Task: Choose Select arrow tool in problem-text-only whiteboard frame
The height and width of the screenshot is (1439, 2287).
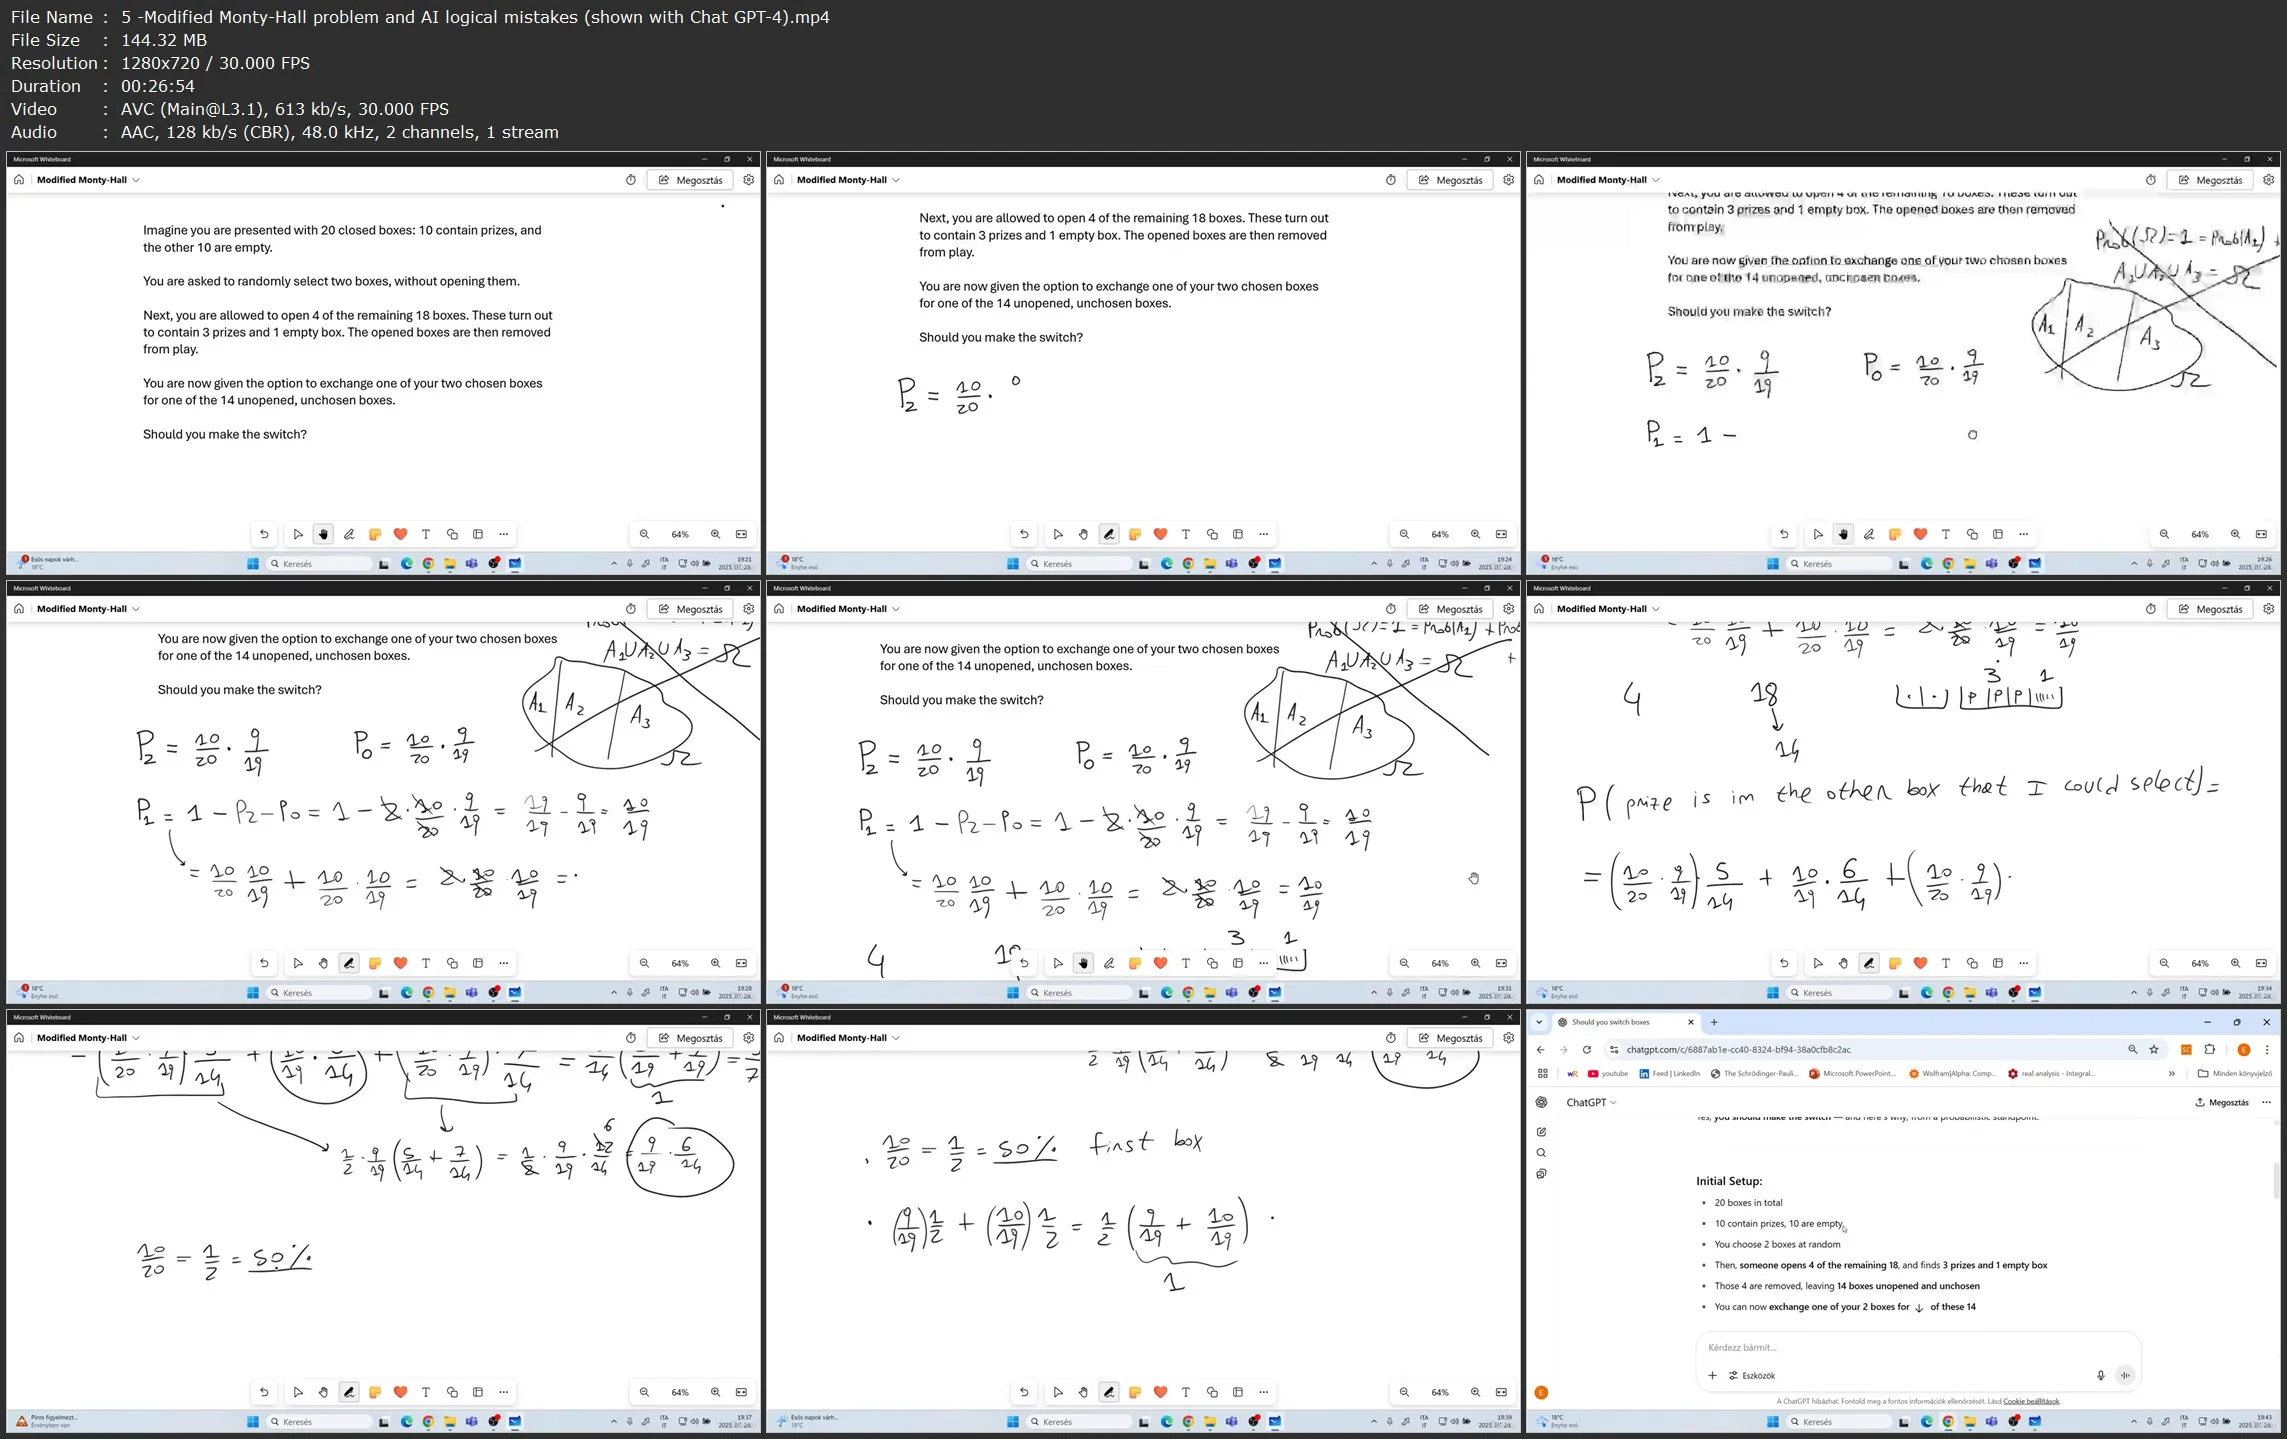Action: 298,534
